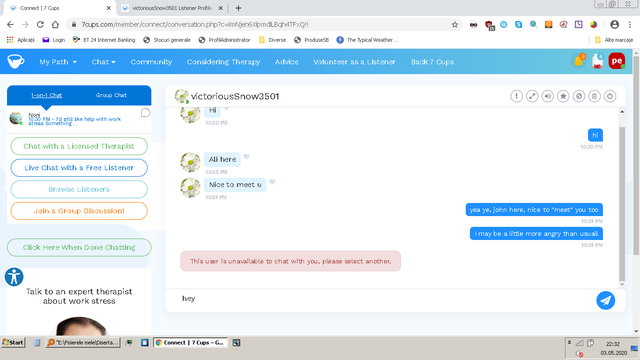This screenshot has width=640, height=360.
Task: Open the Diverse bookmarks folder
Action: tap(272, 40)
